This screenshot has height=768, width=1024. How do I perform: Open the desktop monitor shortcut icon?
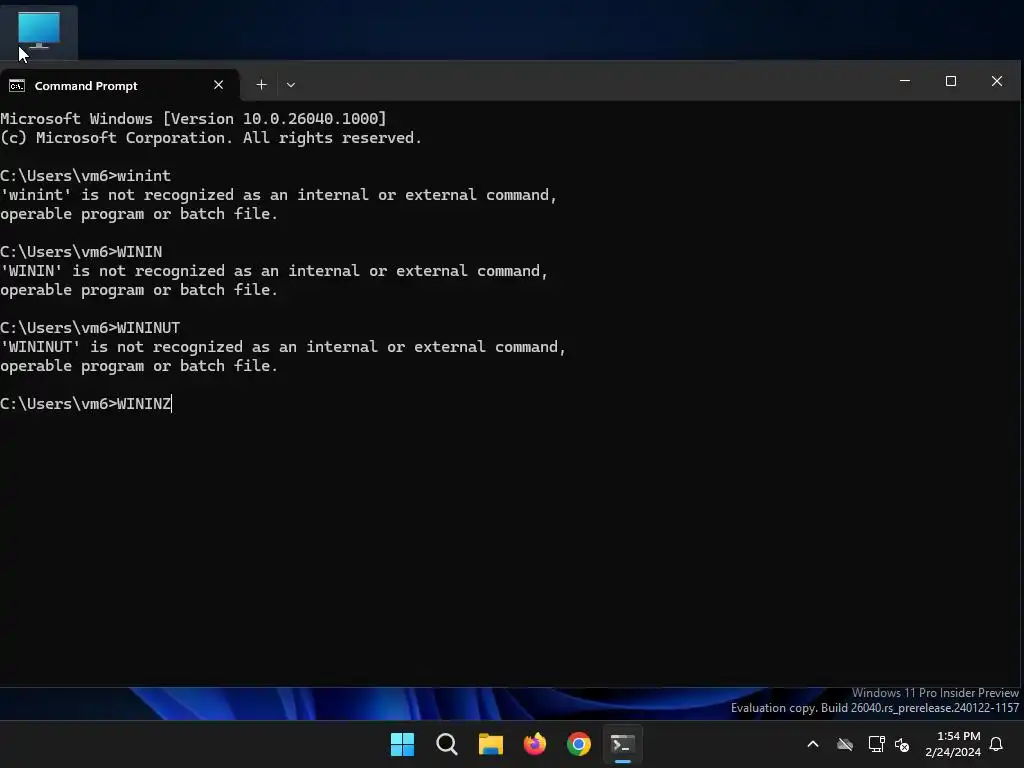pyautogui.click(x=39, y=30)
